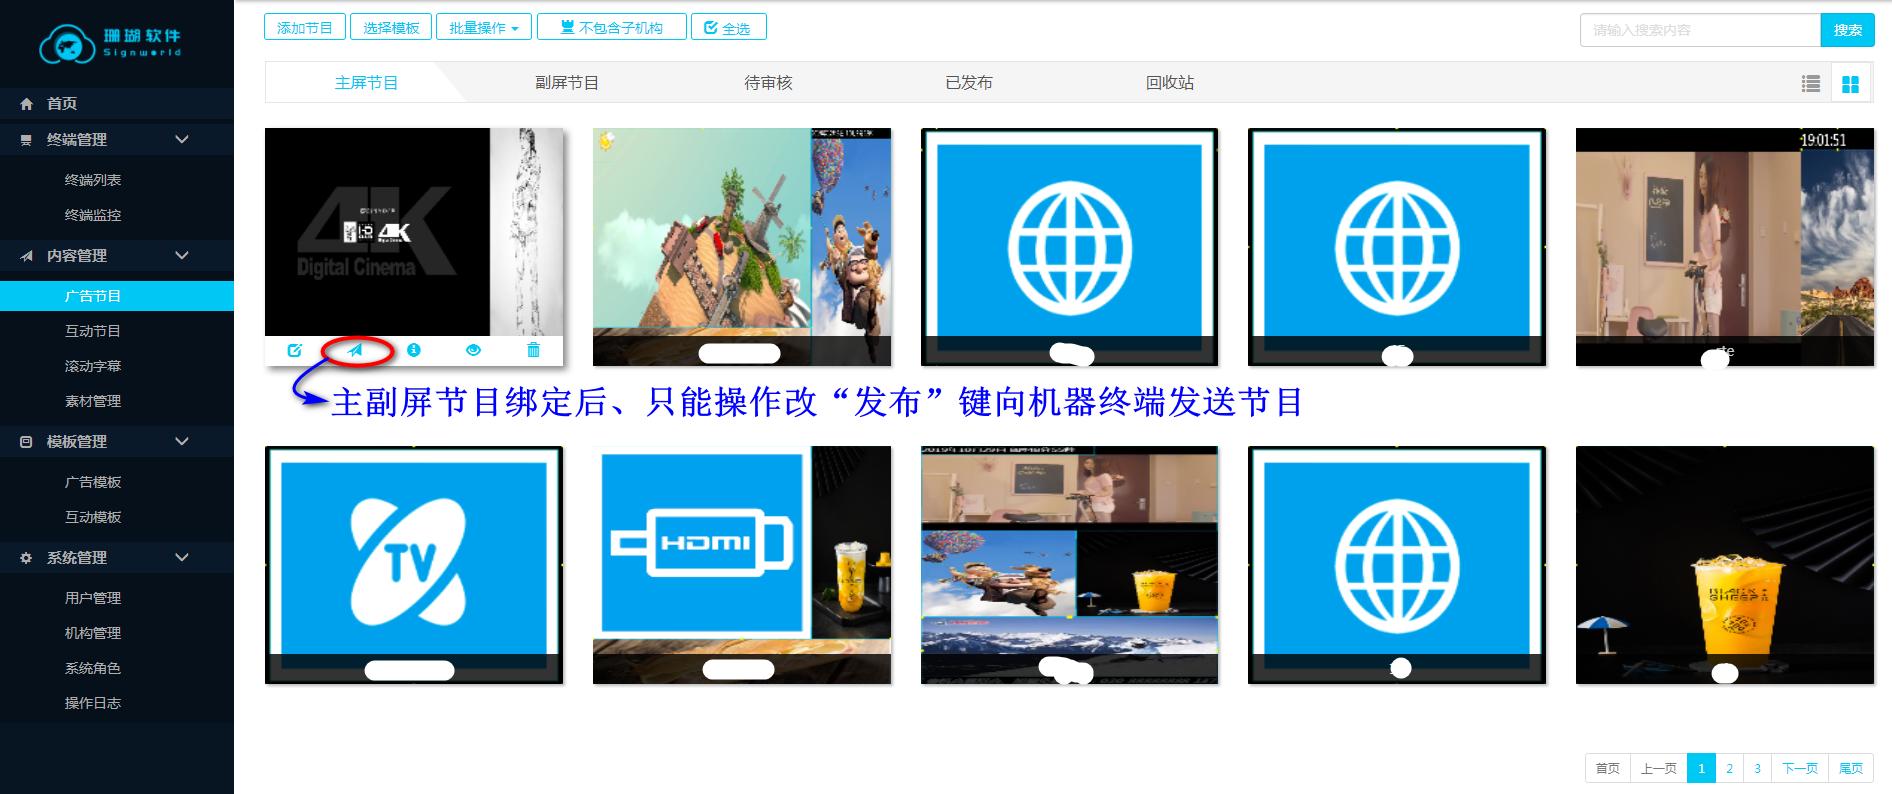Switch to the 主屏节目 tab
Image resolution: width=1892 pixels, height=794 pixels.
coord(366,83)
